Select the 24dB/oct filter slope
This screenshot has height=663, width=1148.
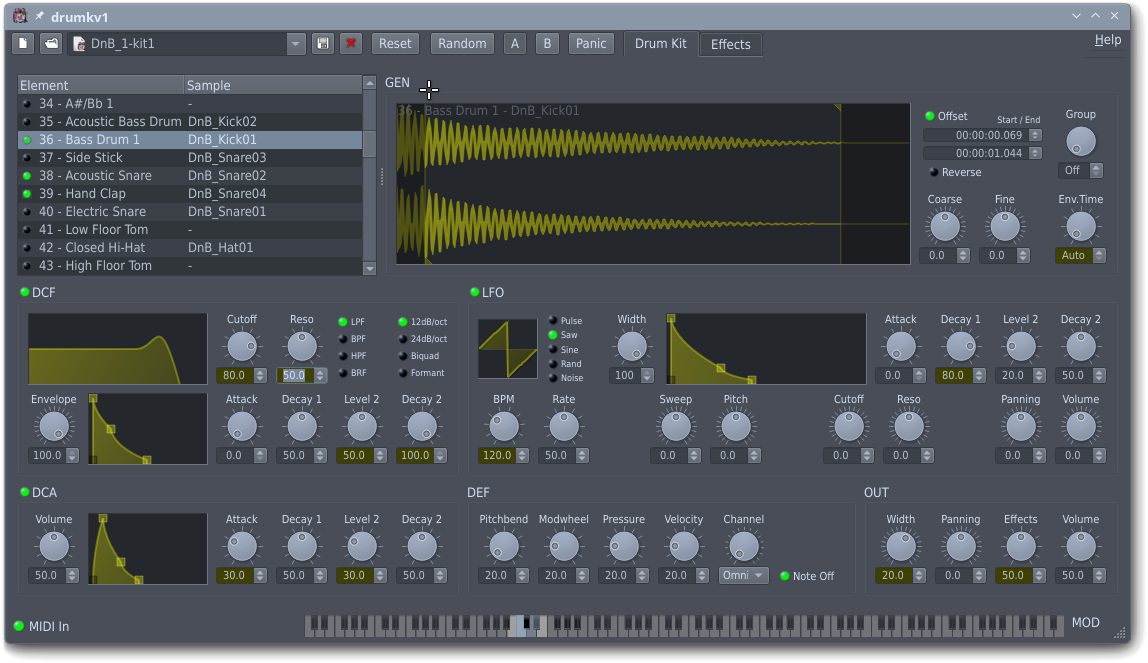pos(422,339)
